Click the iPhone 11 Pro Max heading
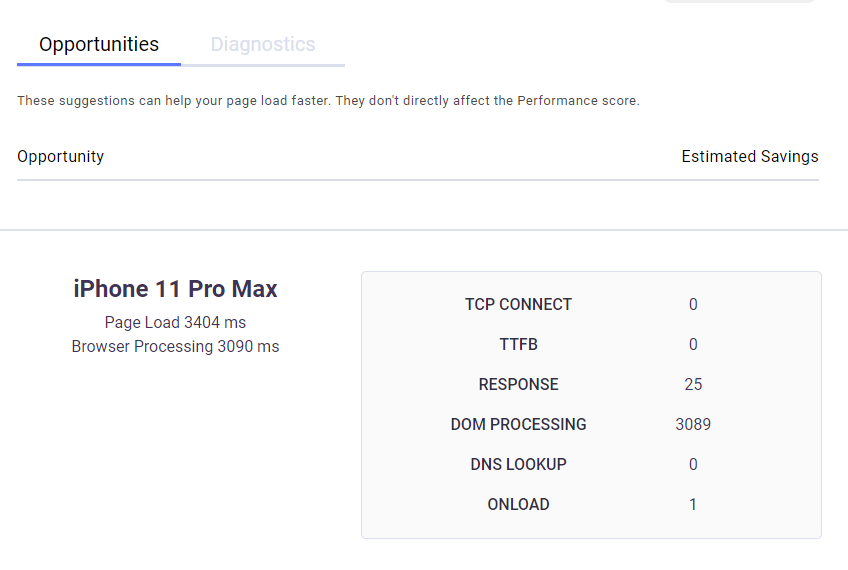 point(176,289)
